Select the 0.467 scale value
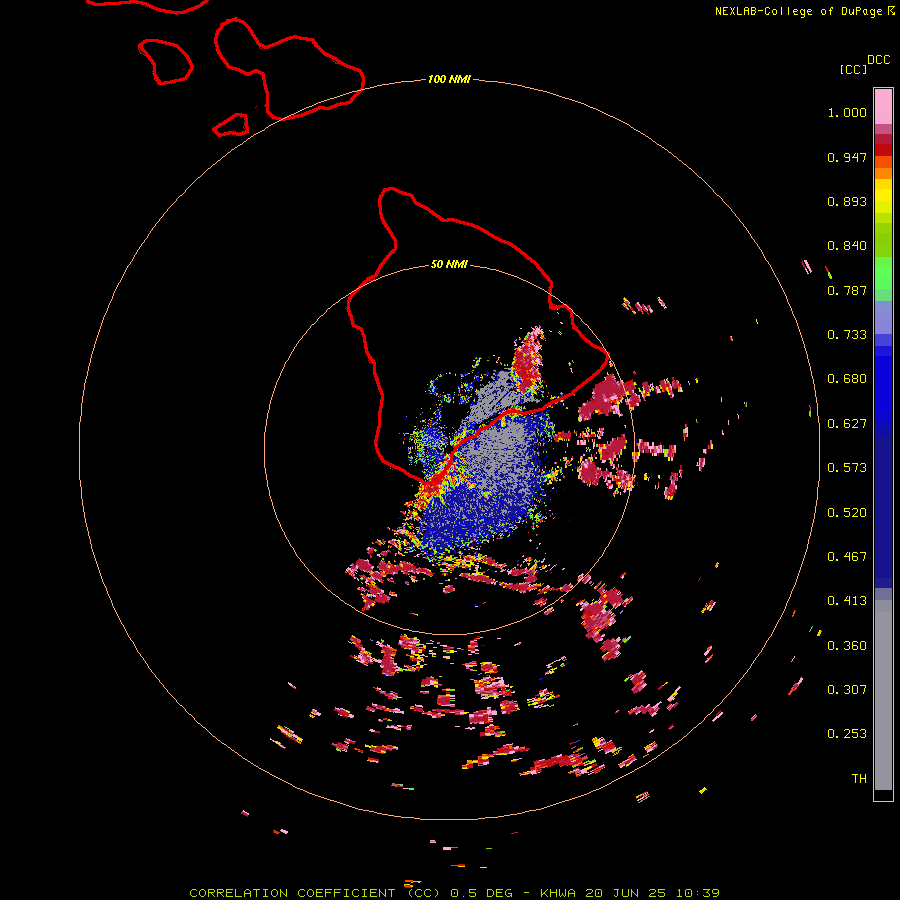Screen dimensions: 900x900 [847, 557]
